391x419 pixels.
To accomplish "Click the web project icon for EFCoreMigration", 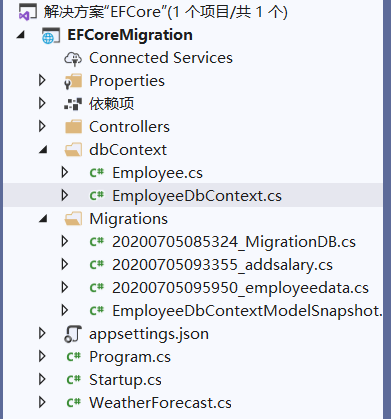I will 51,36.
